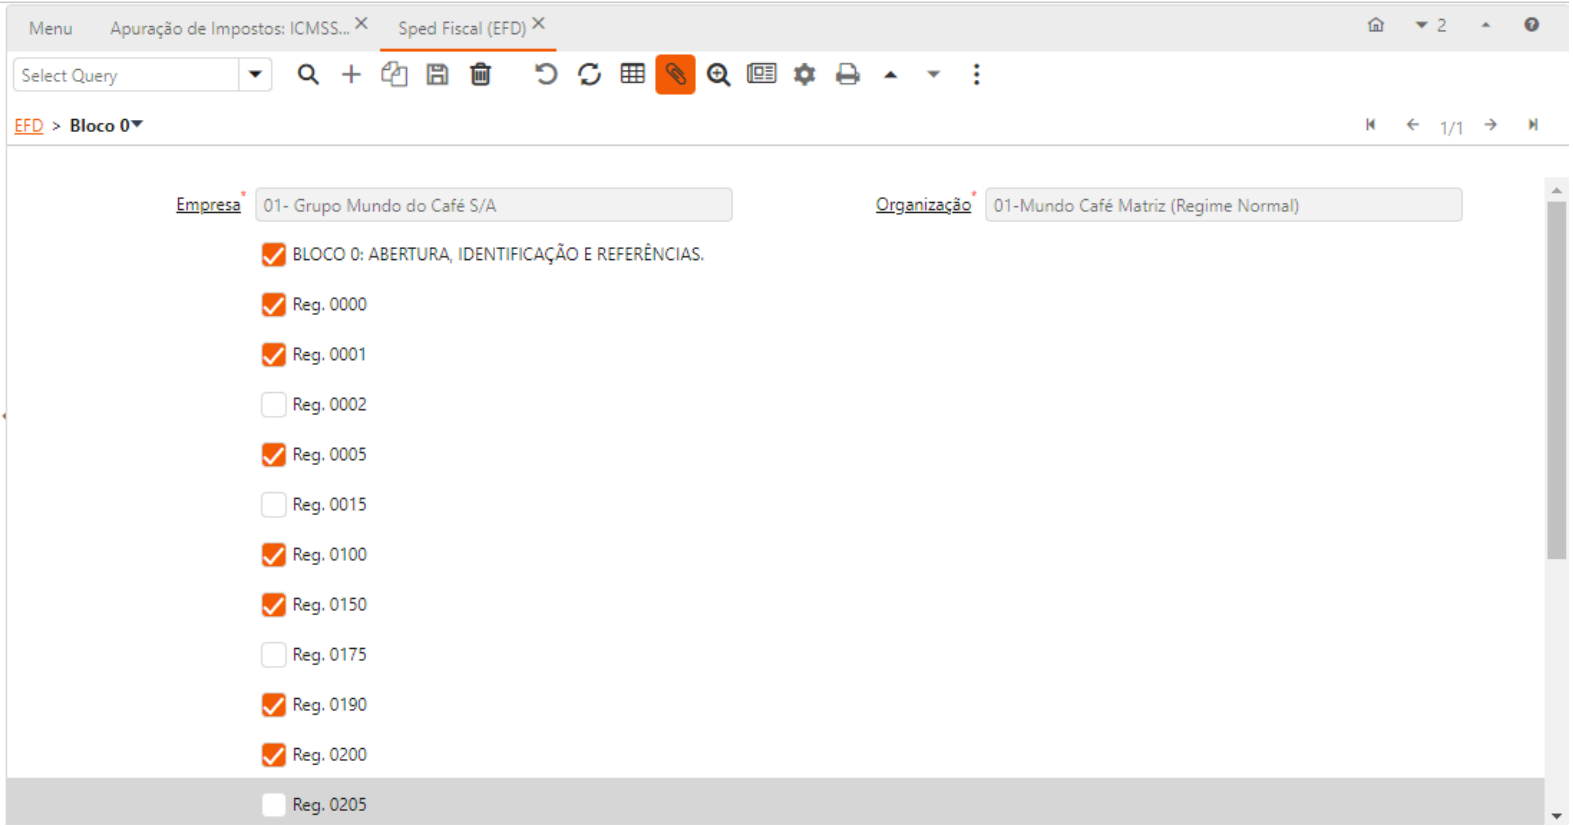Add a new record with plus icon

tap(351, 75)
